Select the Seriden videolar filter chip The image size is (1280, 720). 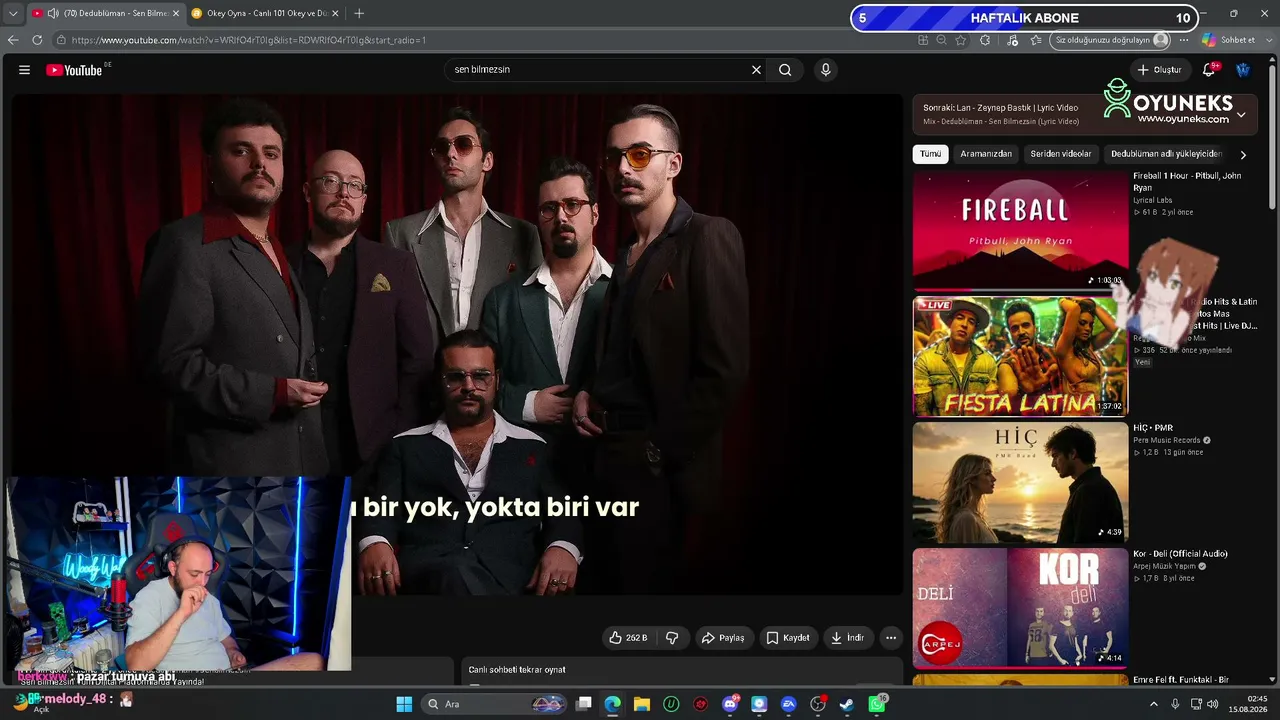[1061, 154]
